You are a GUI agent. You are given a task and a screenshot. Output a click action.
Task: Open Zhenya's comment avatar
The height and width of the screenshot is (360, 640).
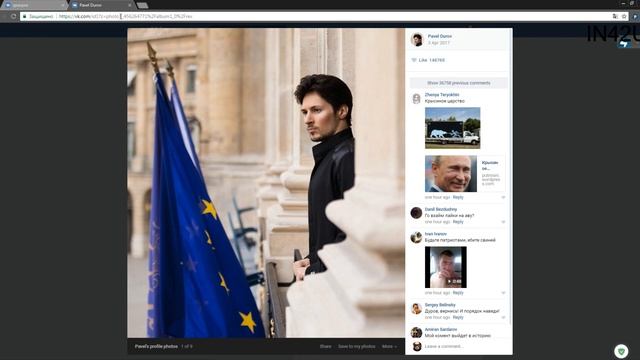pyautogui.click(x=416, y=98)
